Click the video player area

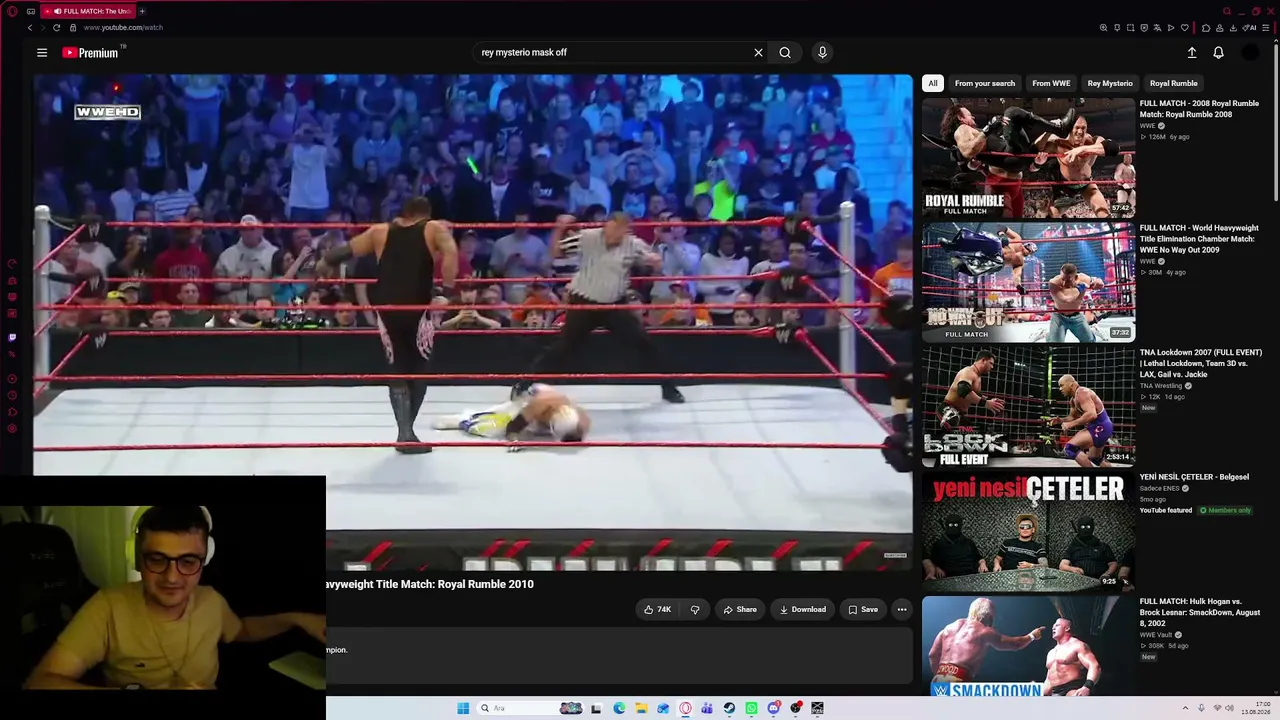pyautogui.click(x=473, y=322)
